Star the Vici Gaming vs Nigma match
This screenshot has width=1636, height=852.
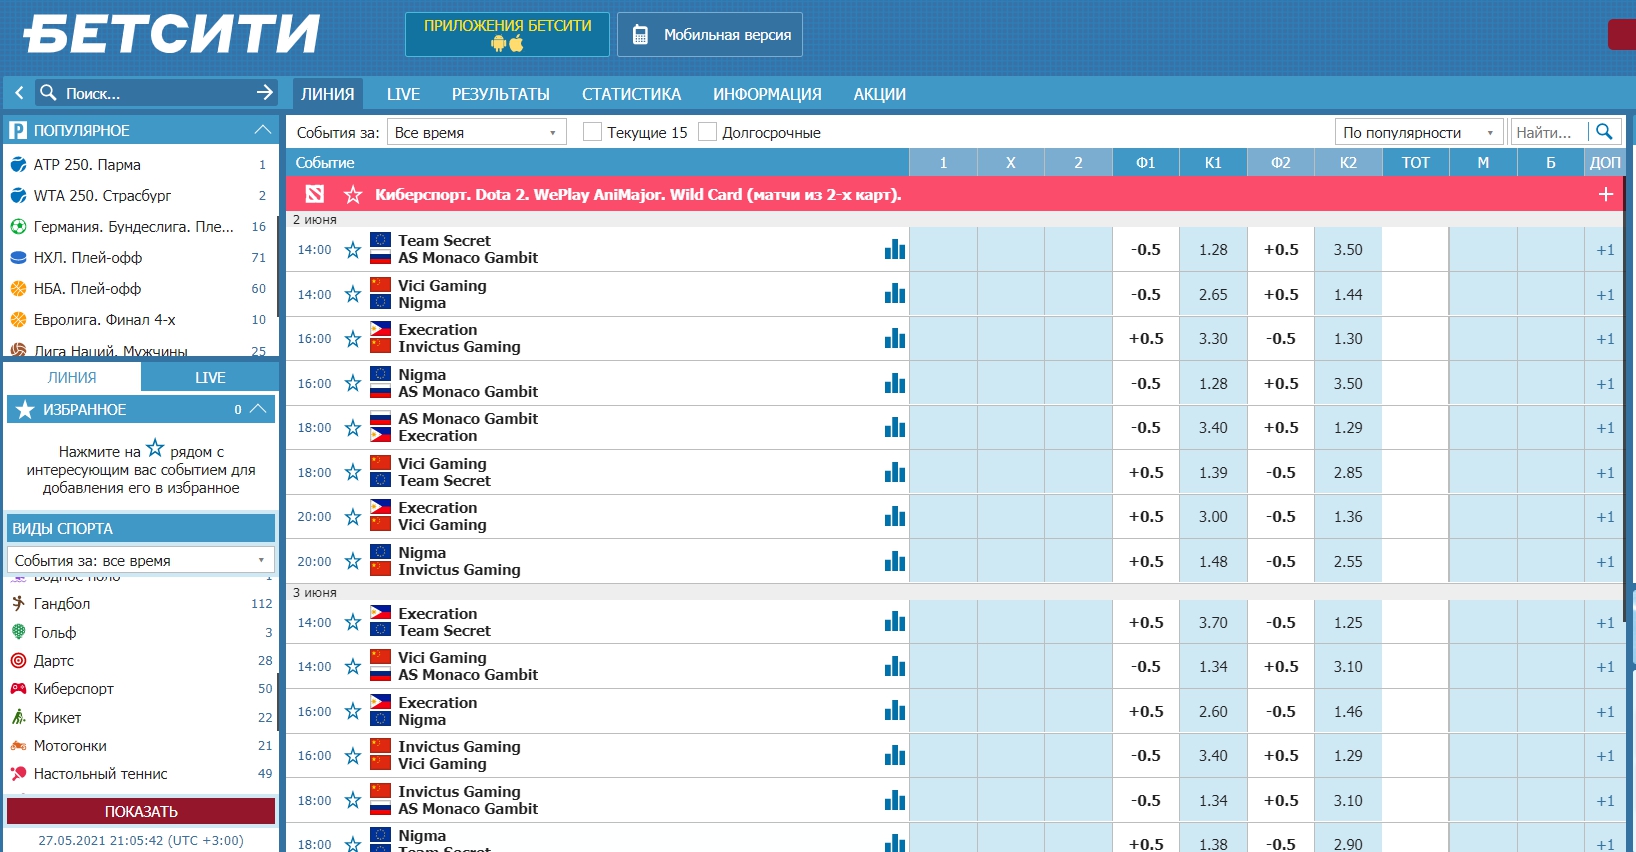pos(352,294)
